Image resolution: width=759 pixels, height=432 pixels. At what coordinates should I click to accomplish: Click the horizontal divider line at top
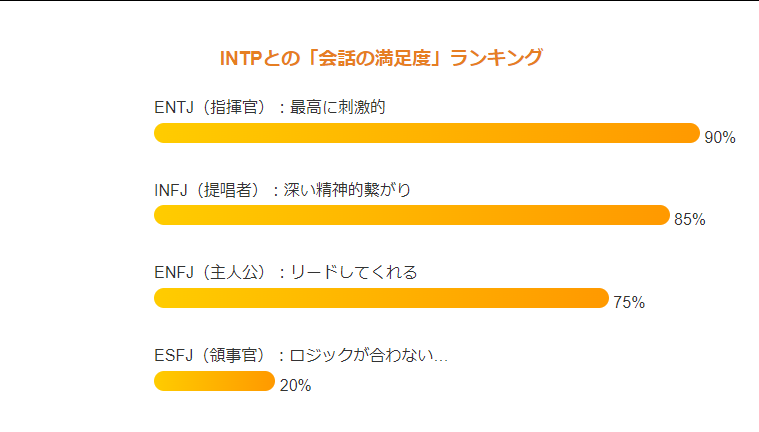[x=379, y=1]
